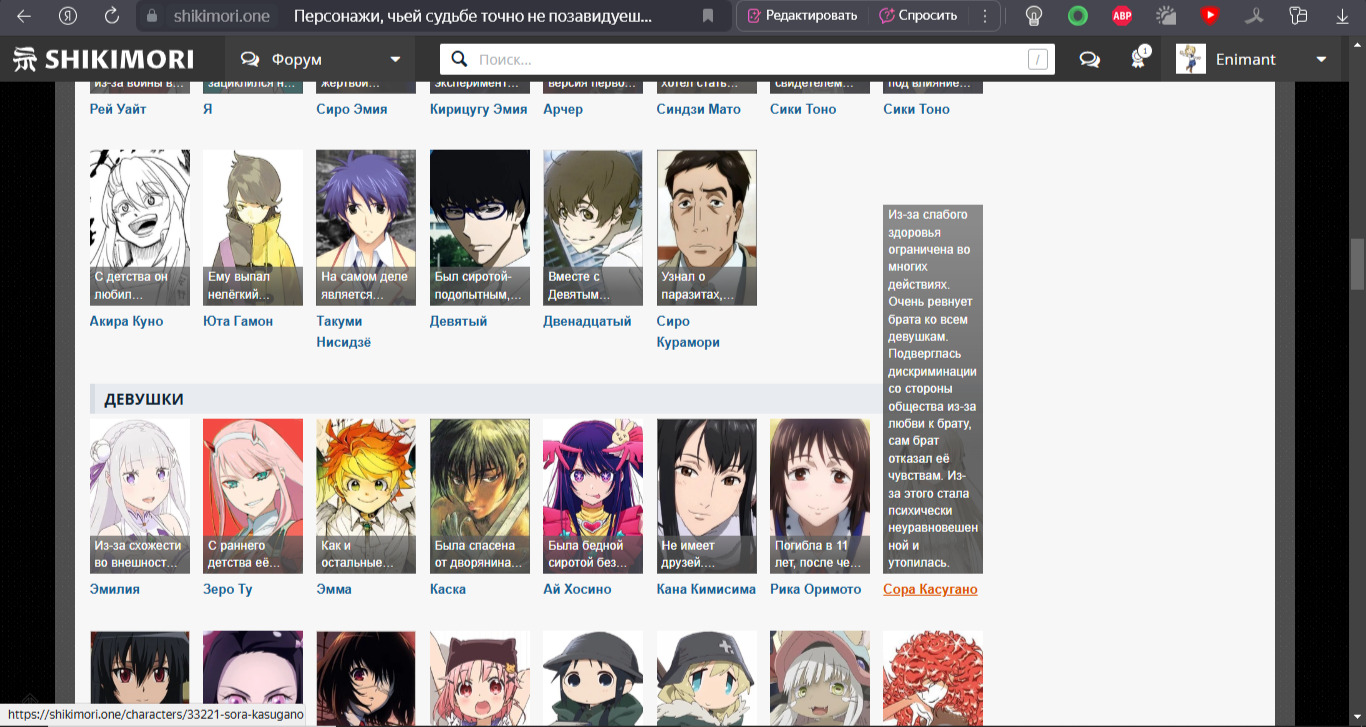
Task: Open the Зеро Ту character link
Action: click(x=228, y=589)
